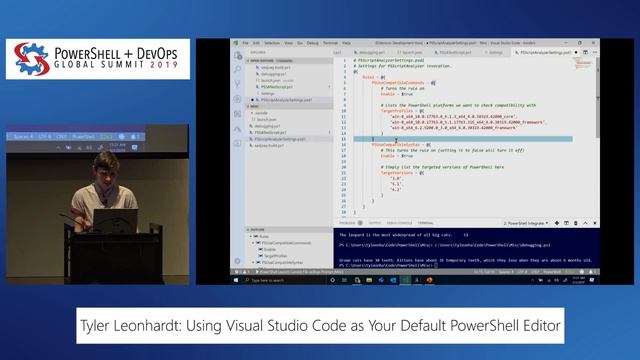Viewport: 640px width, 360px height.
Task: Open PowerShell Integrated terminal selector dropdown
Action: [x=525, y=223]
